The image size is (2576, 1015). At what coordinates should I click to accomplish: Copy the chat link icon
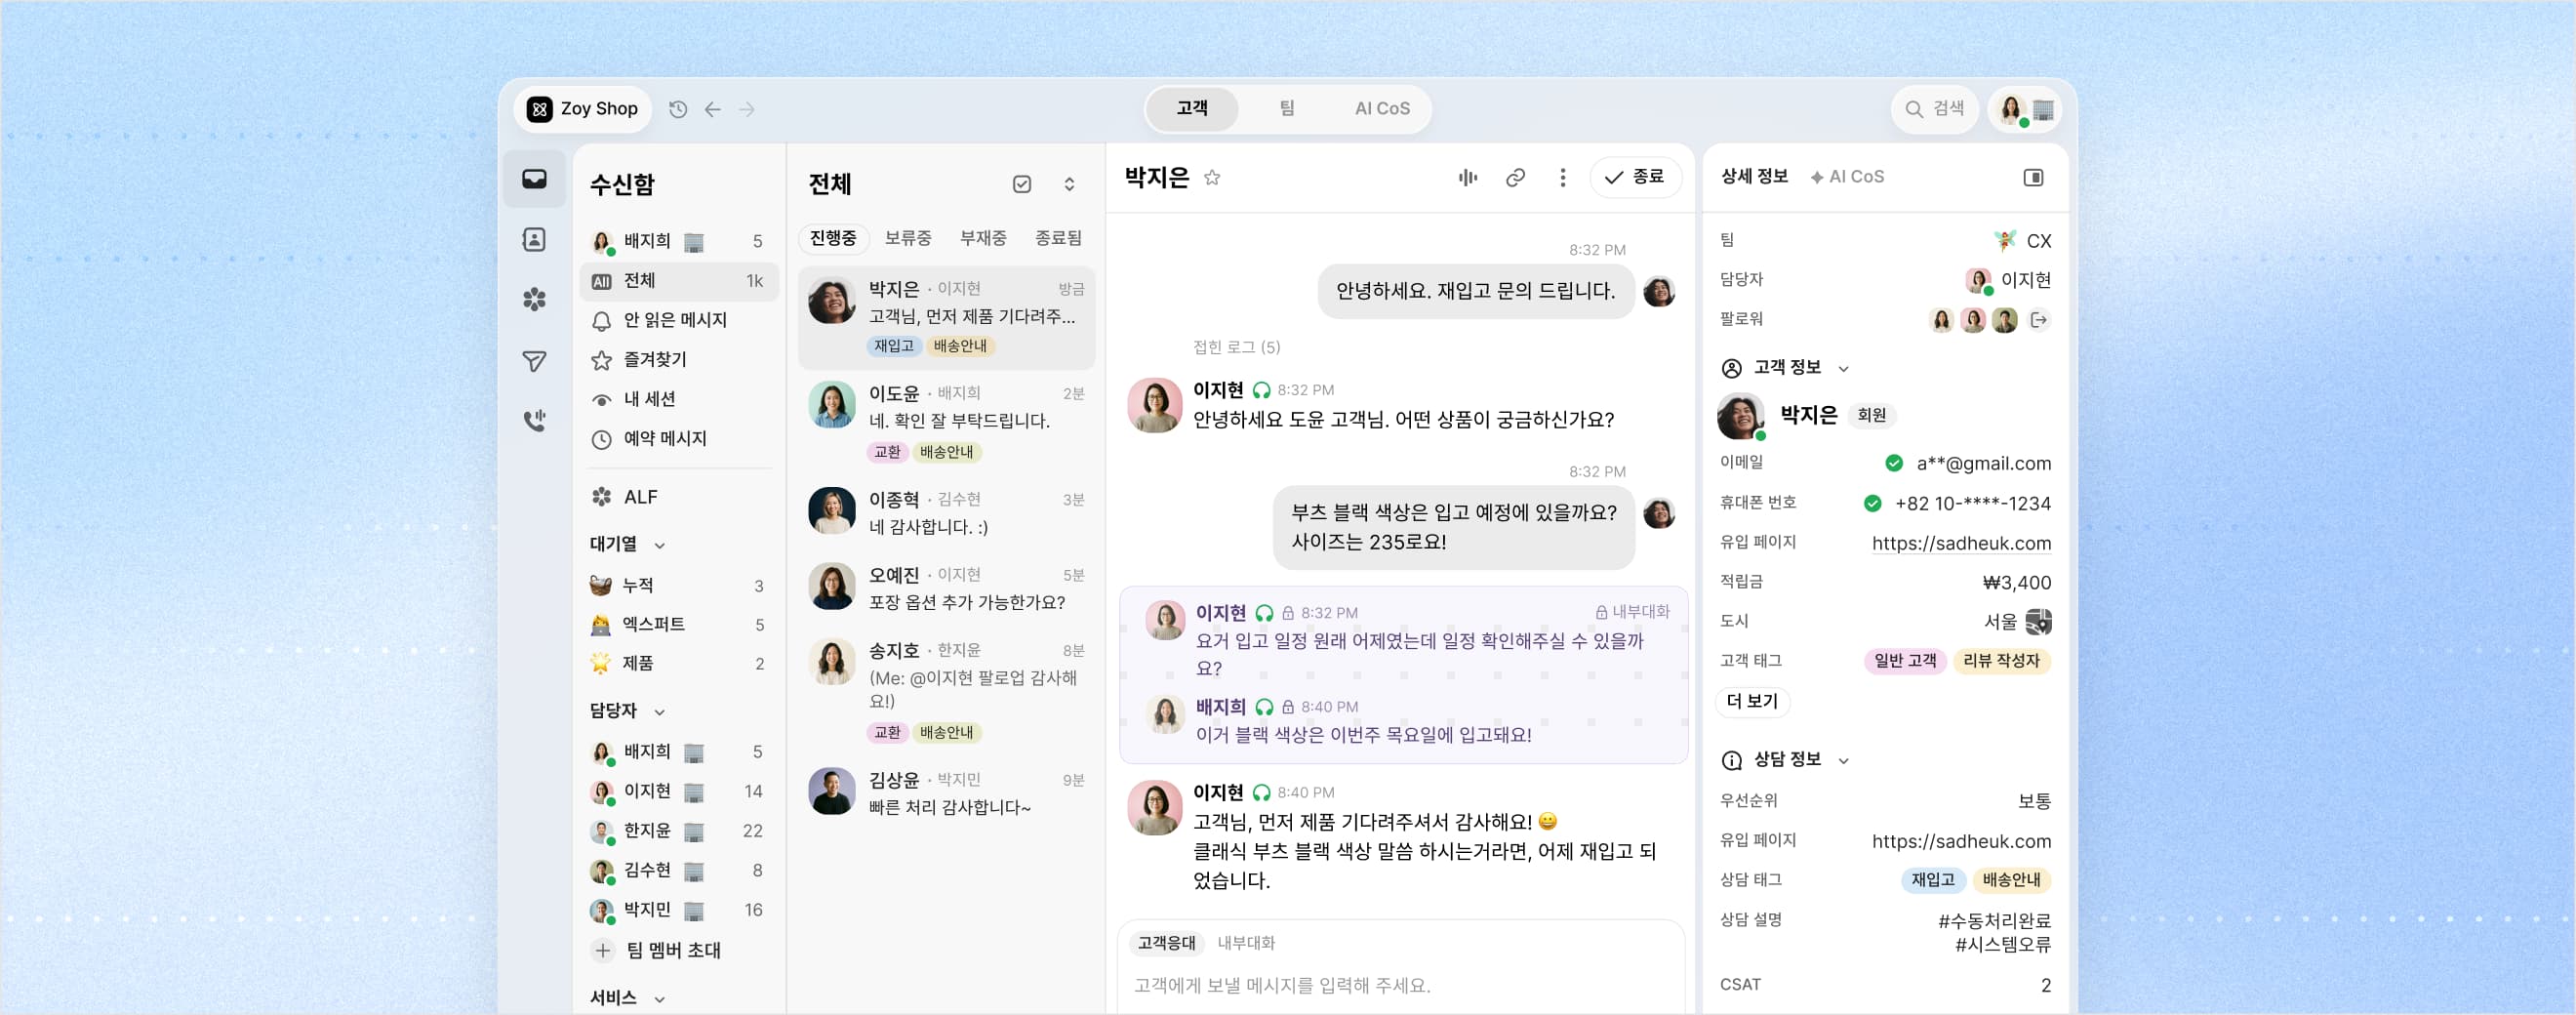[x=1515, y=177]
